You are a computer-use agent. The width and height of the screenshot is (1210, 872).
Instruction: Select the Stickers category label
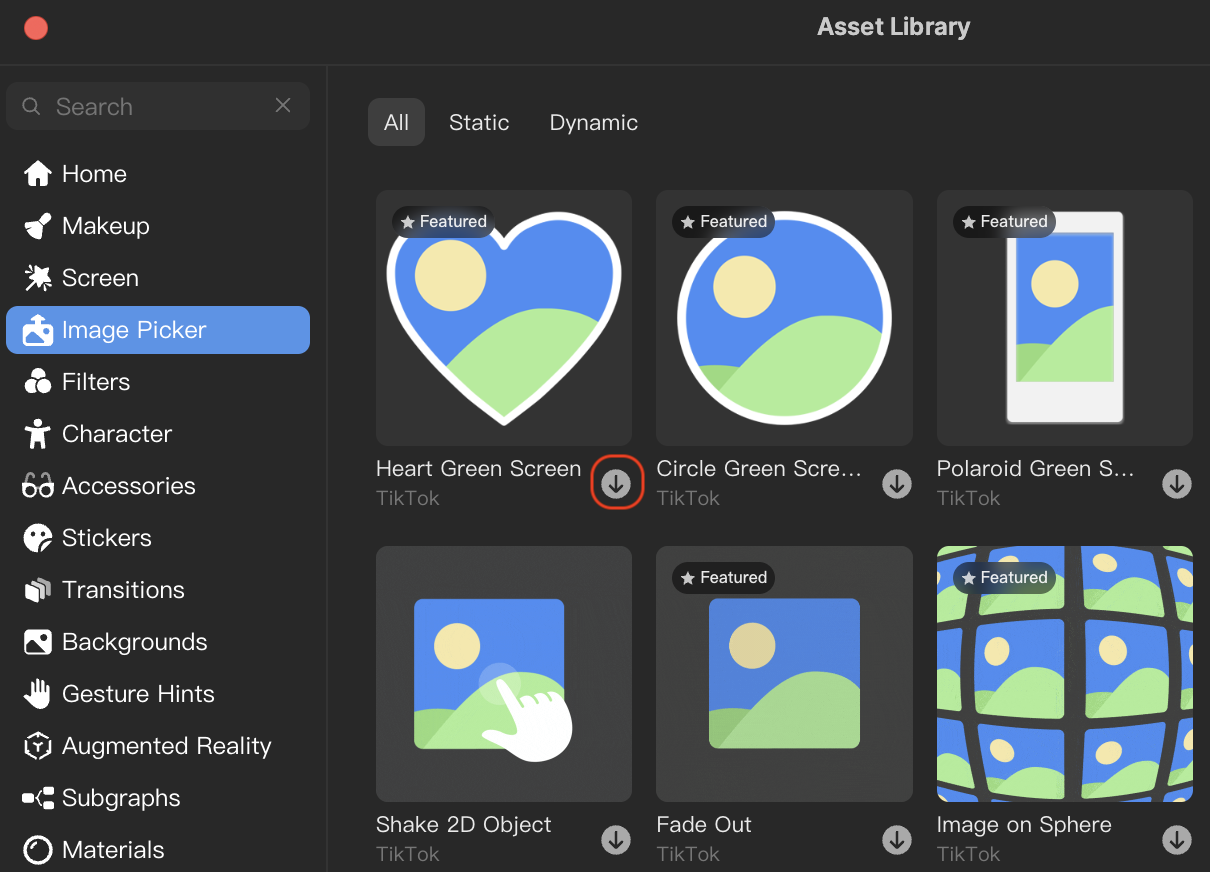(x=107, y=538)
